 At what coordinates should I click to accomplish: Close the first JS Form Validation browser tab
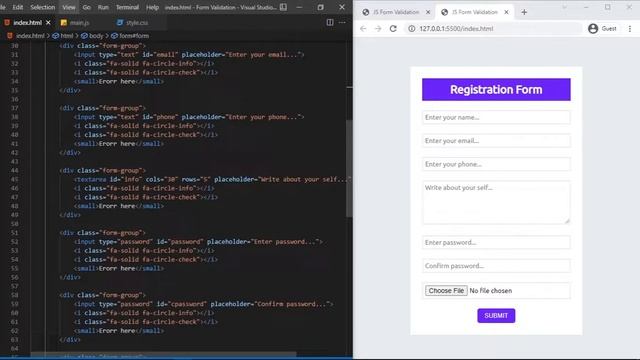(428, 12)
